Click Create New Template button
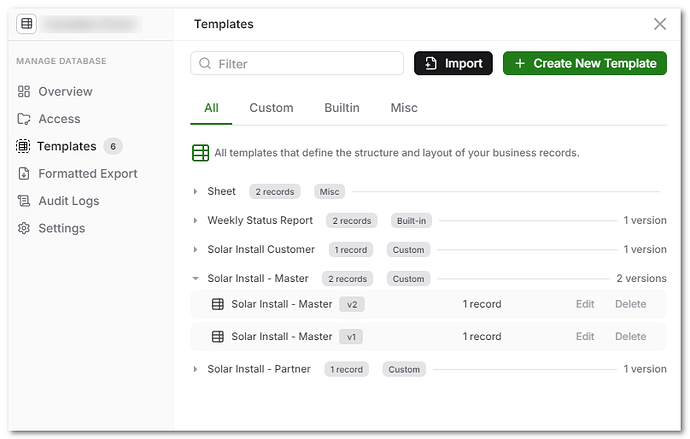This screenshot has height=439, width=690. tap(584, 63)
